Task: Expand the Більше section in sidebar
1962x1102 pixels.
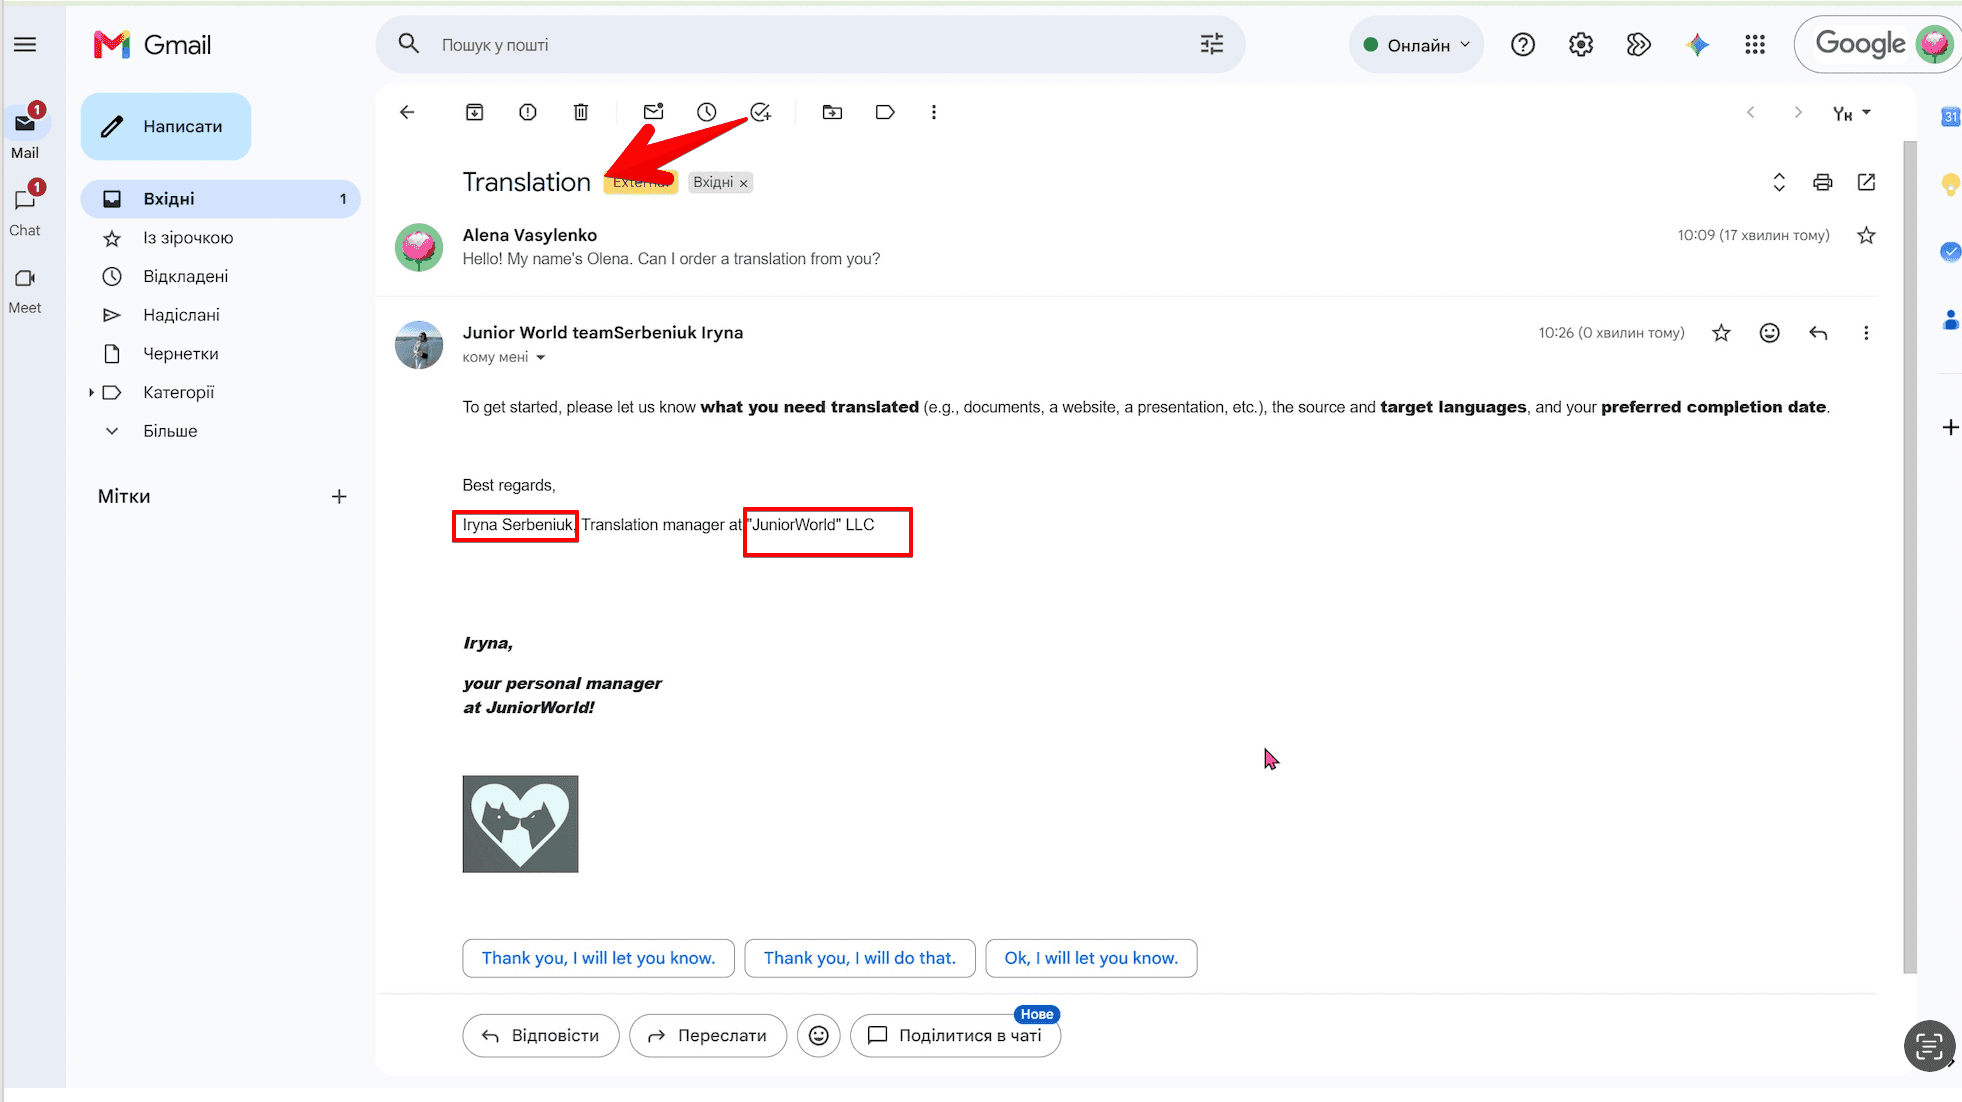Action: pos(169,431)
